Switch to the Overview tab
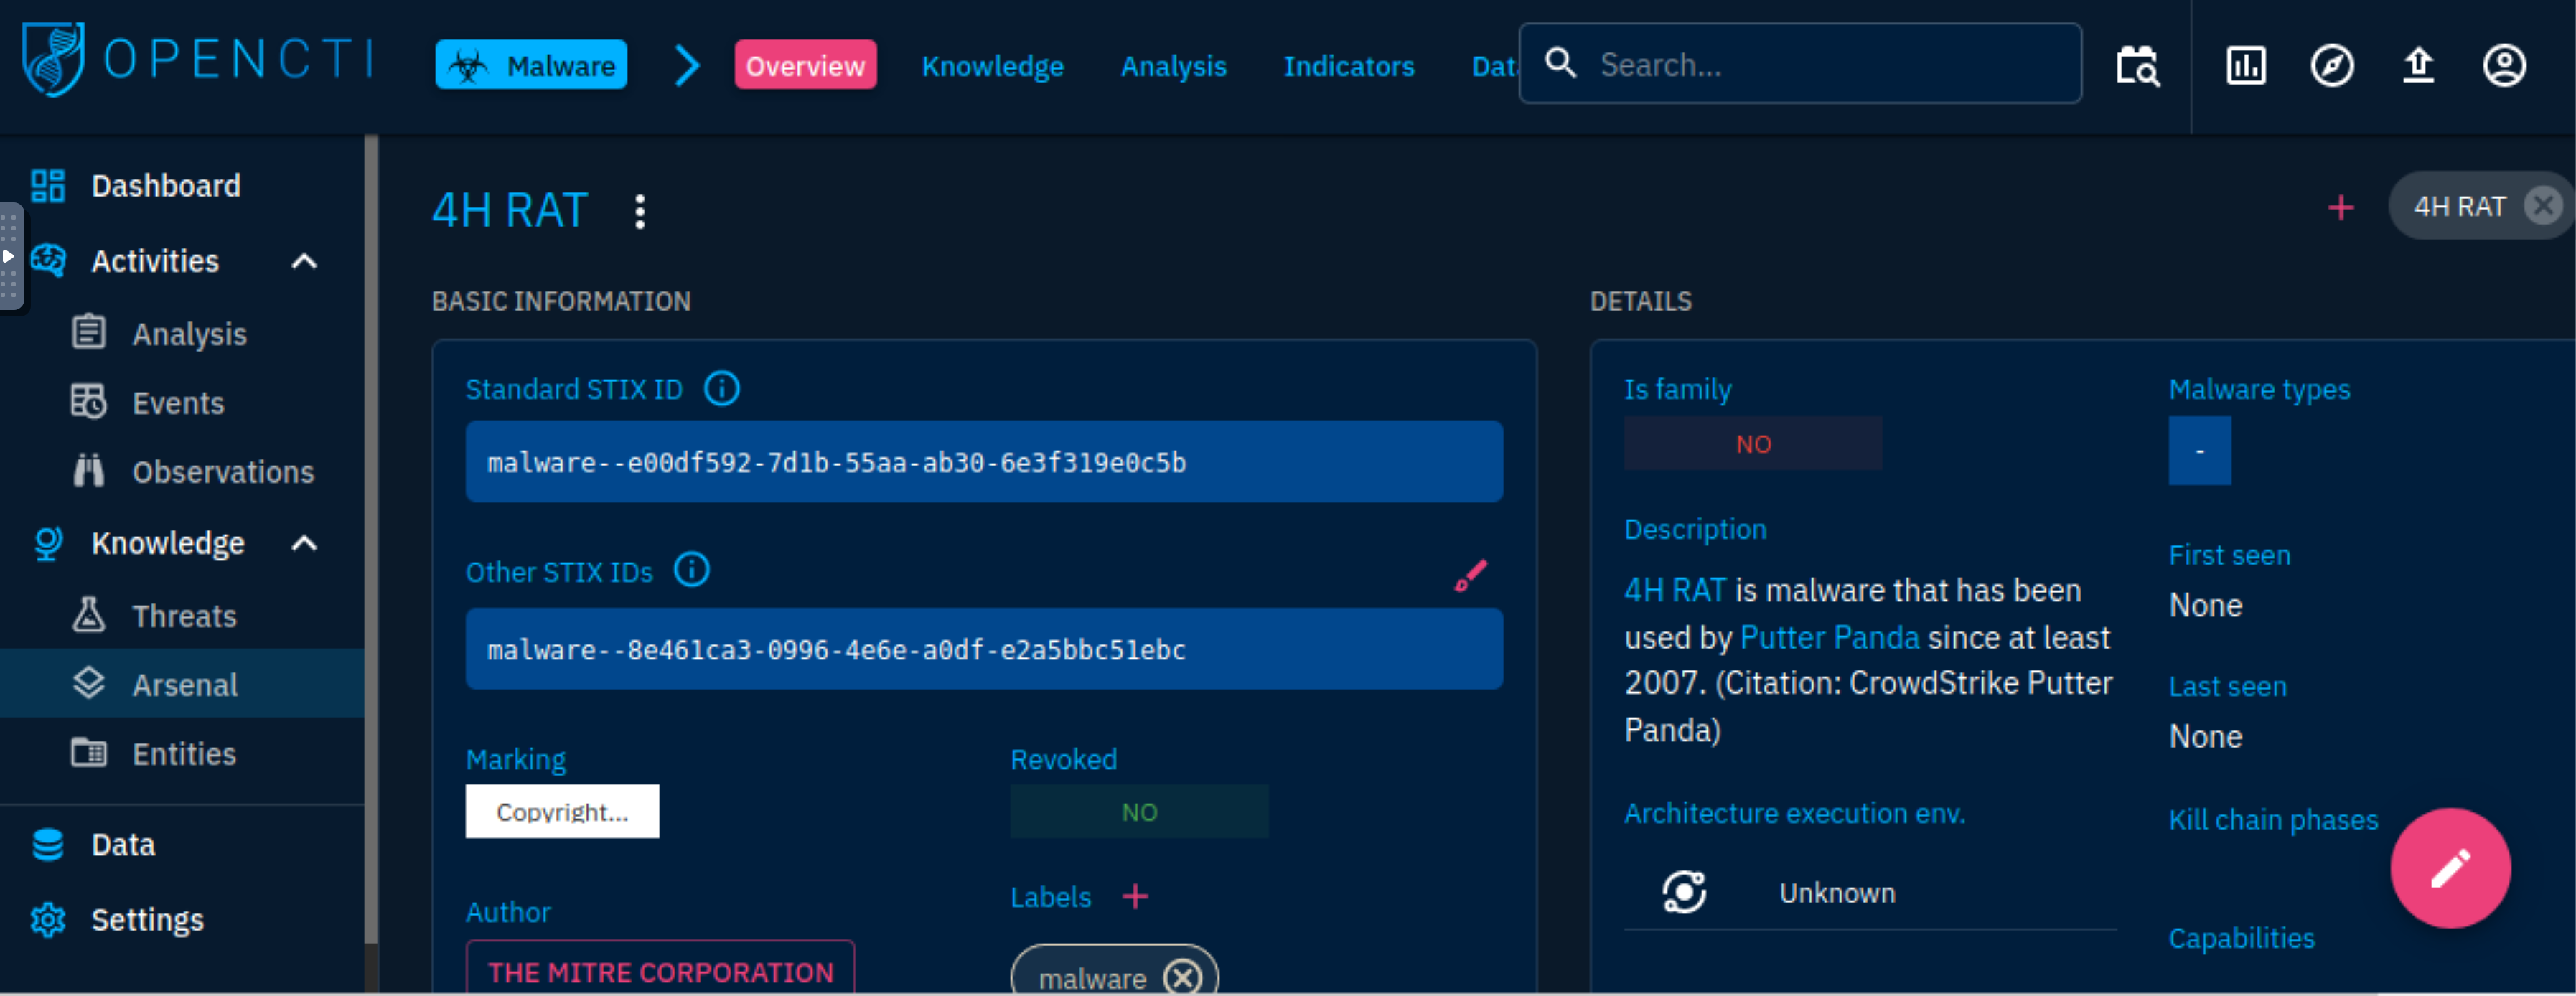This screenshot has height=996, width=2576. click(x=805, y=65)
